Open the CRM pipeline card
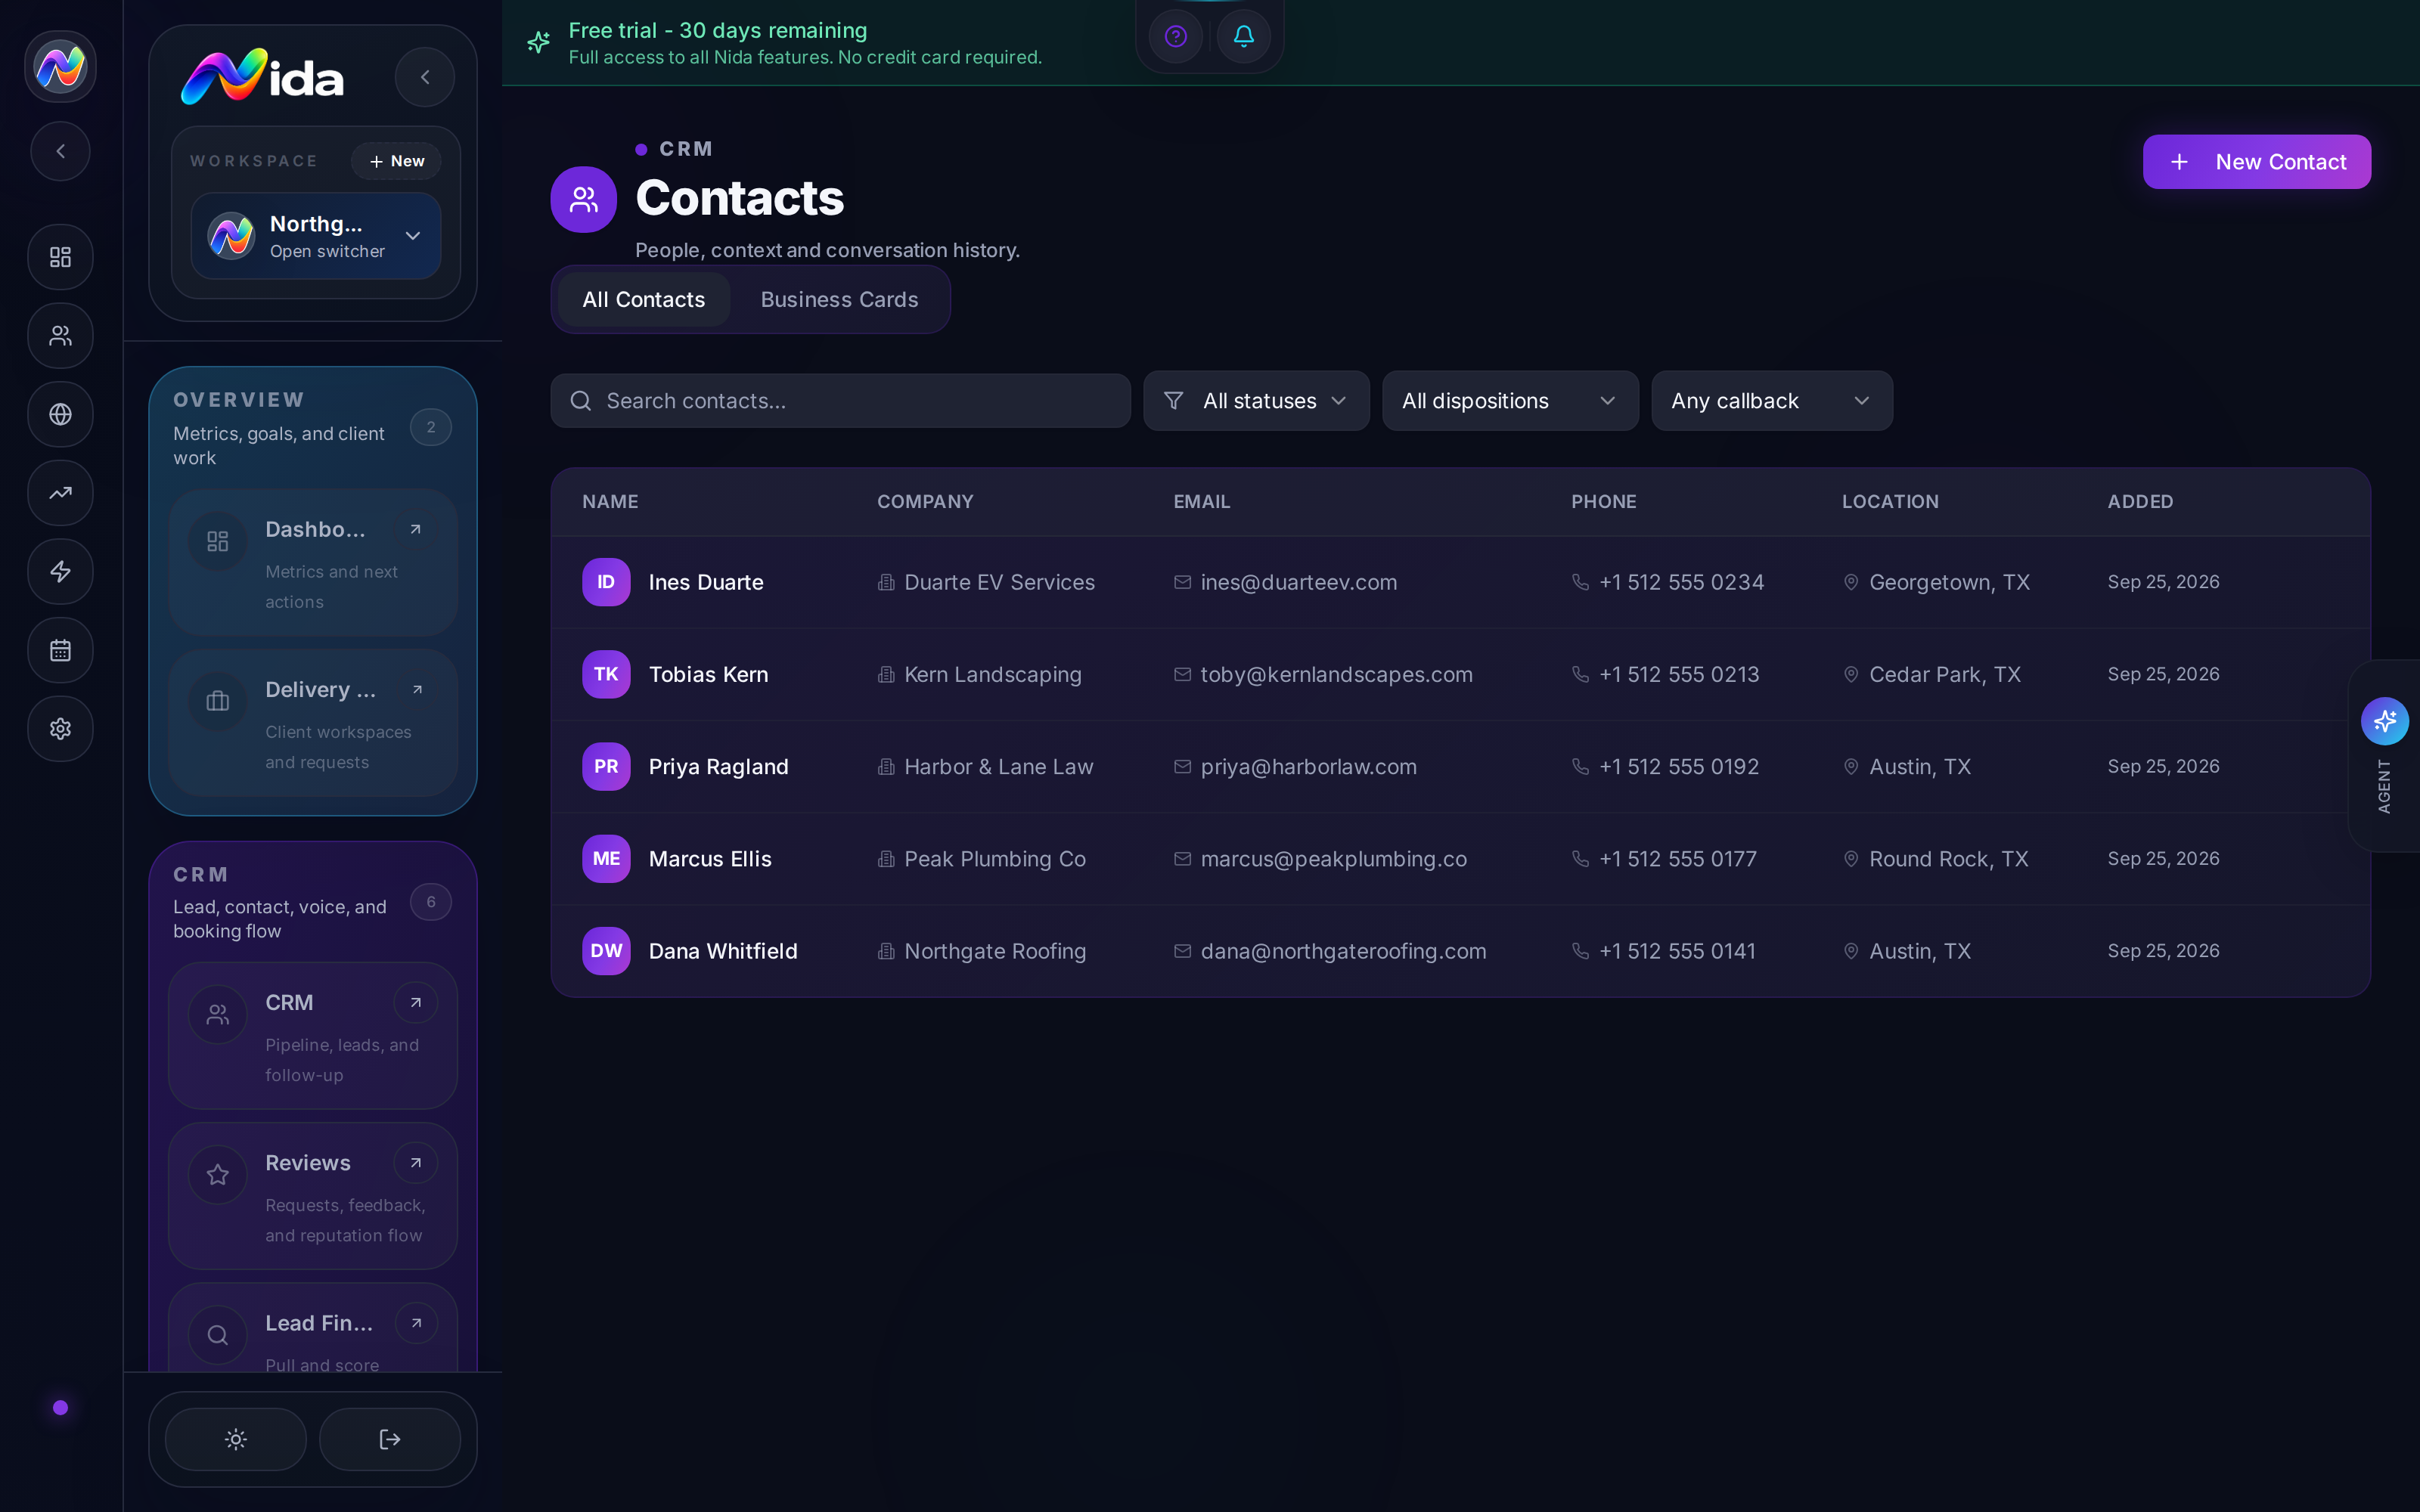2420x1512 pixels. (313, 1036)
